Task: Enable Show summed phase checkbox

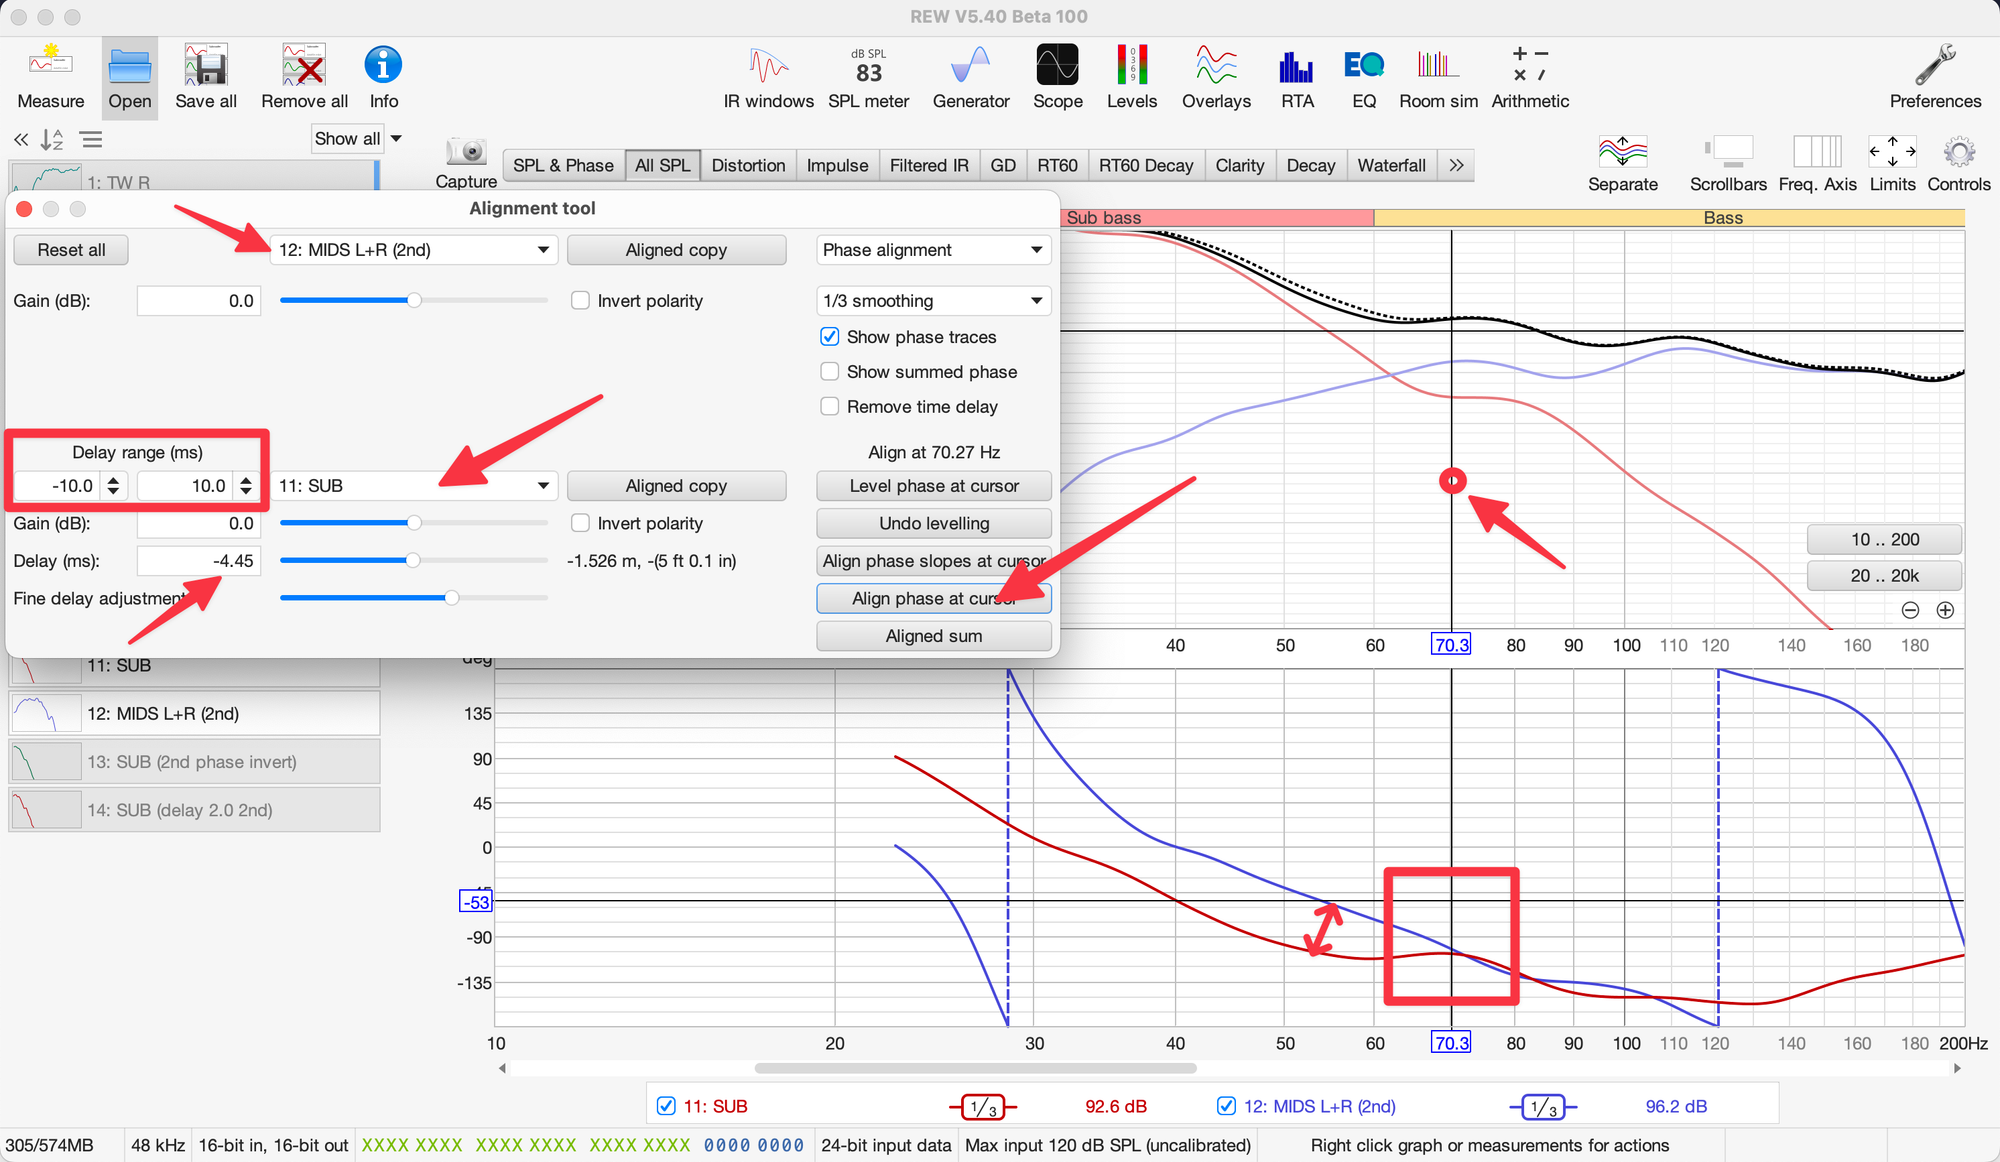Action: point(830,372)
